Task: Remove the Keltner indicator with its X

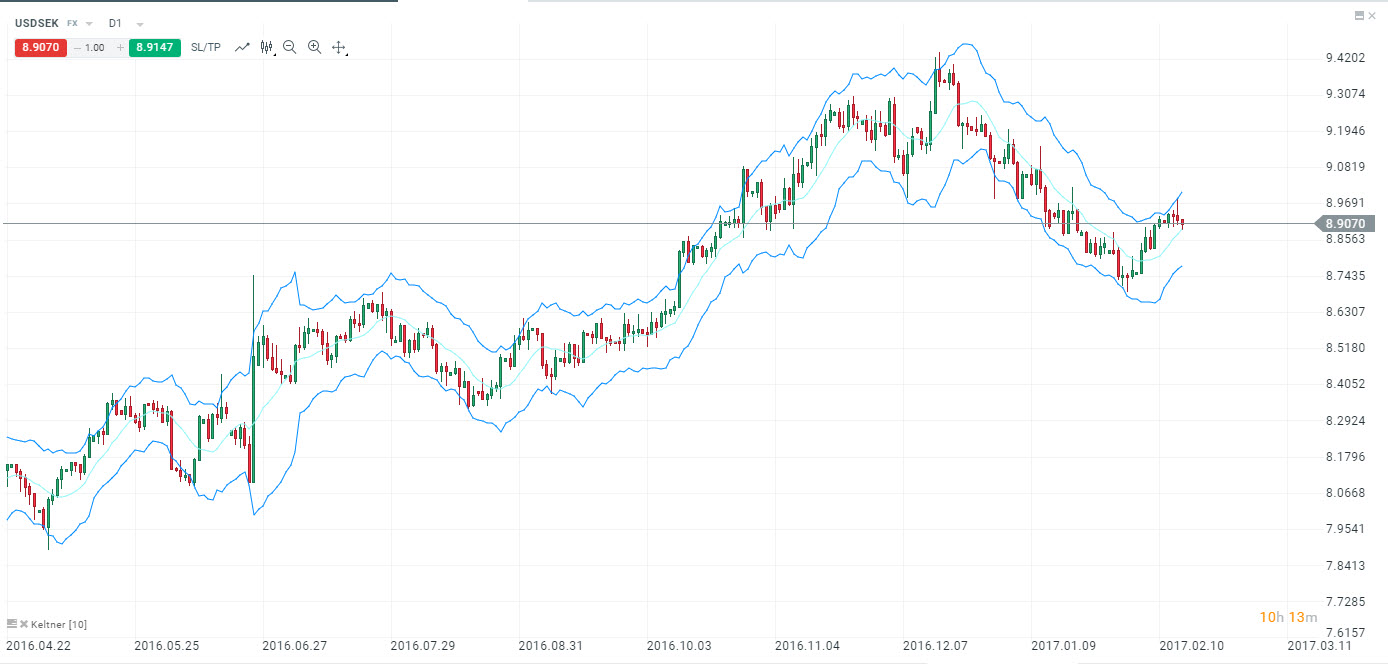Action: (24, 624)
